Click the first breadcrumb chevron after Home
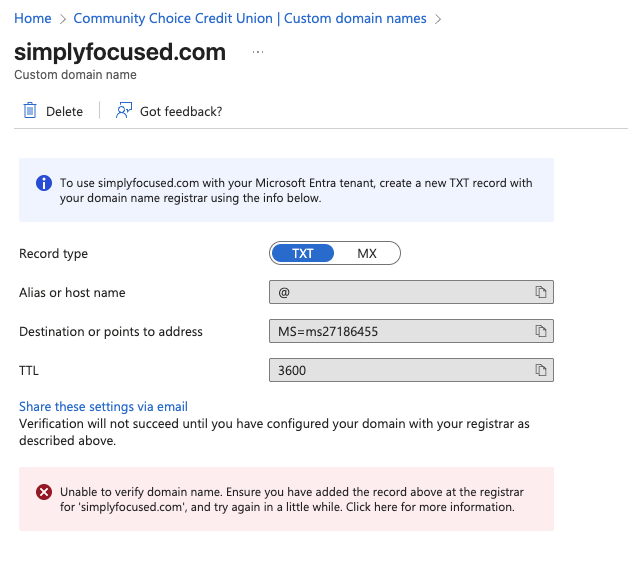Viewport: 628px width, 570px height. pos(62,19)
